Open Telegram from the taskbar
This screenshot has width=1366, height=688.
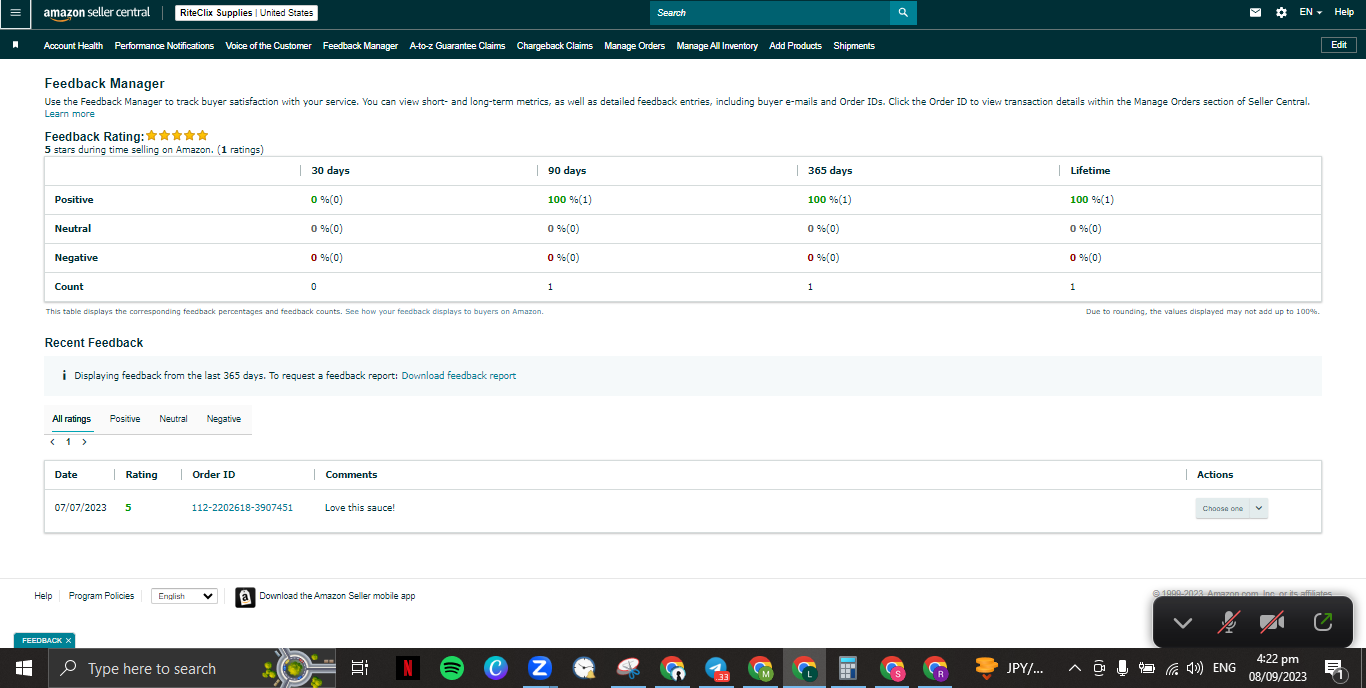pyautogui.click(x=716, y=668)
